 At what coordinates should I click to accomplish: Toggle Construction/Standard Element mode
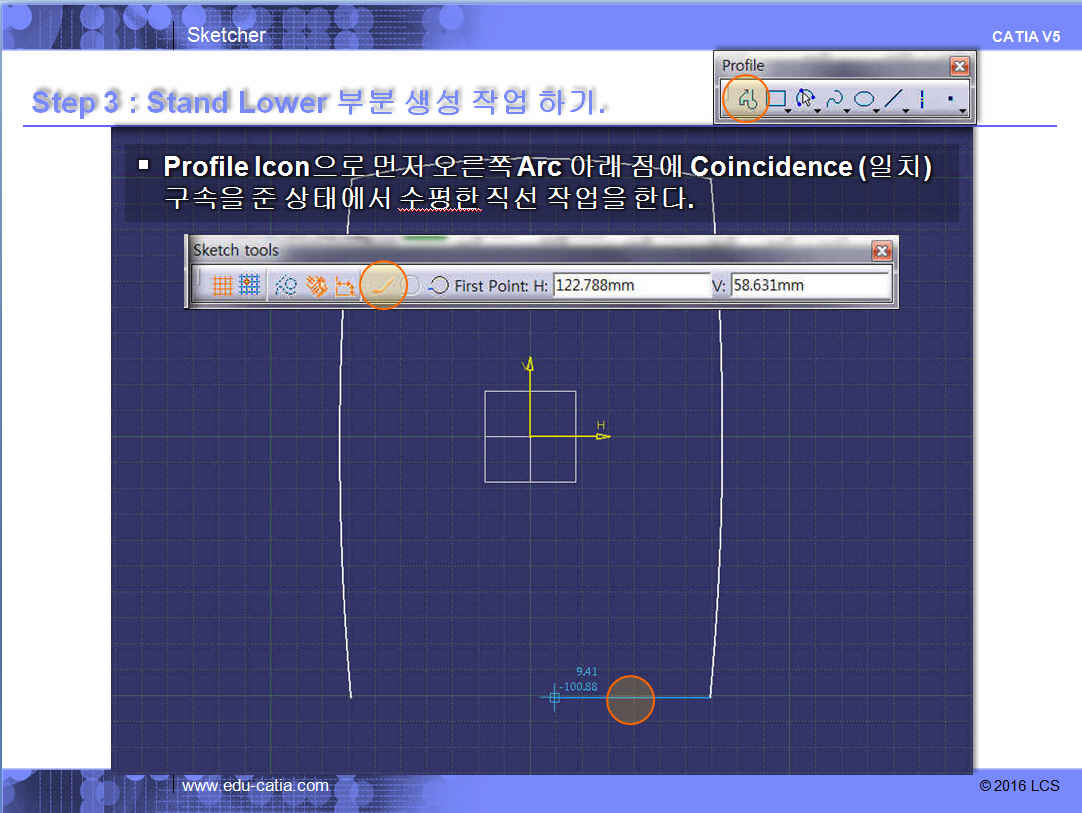click(x=286, y=286)
